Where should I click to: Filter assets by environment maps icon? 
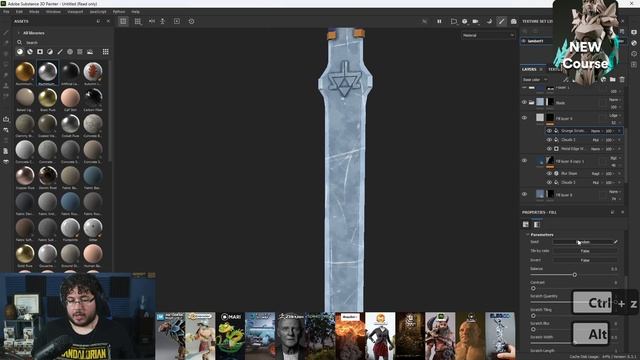pos(90,52)
